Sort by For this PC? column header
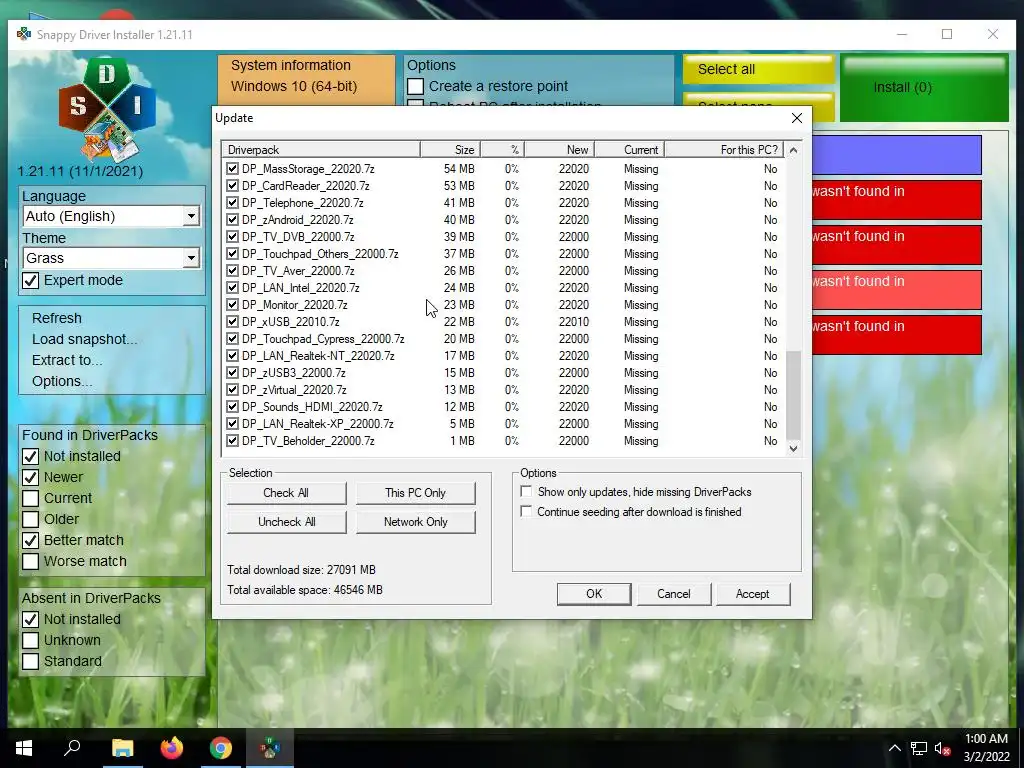This screenshot has height=768, width=1024. (724, 150)
